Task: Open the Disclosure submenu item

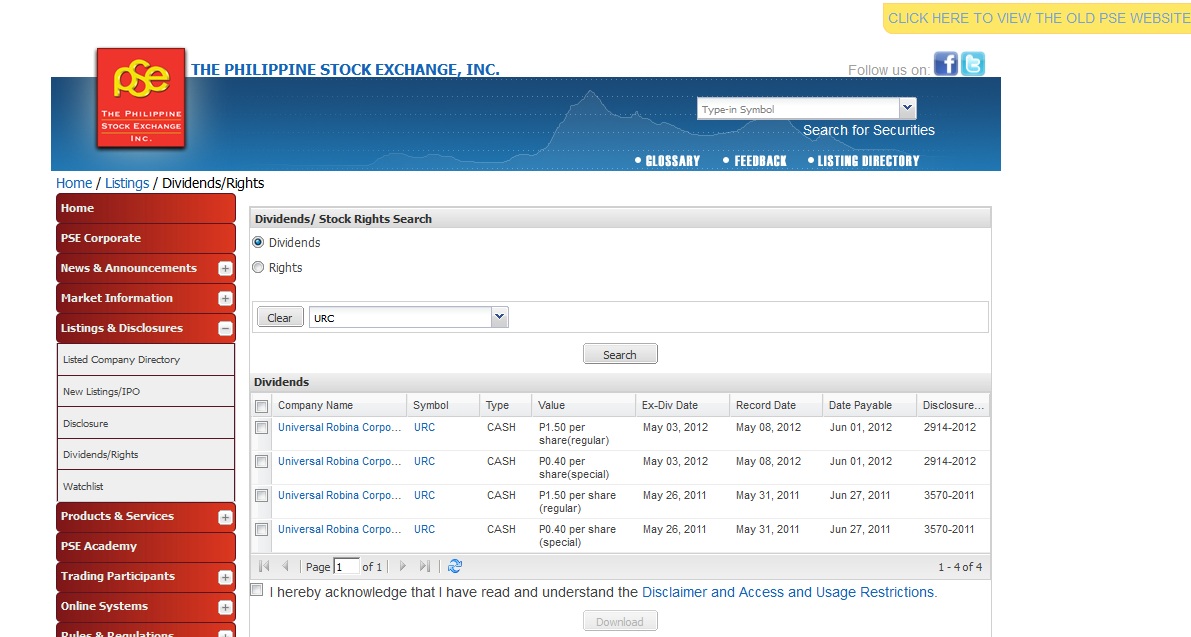Action: (x=146, y=424)
